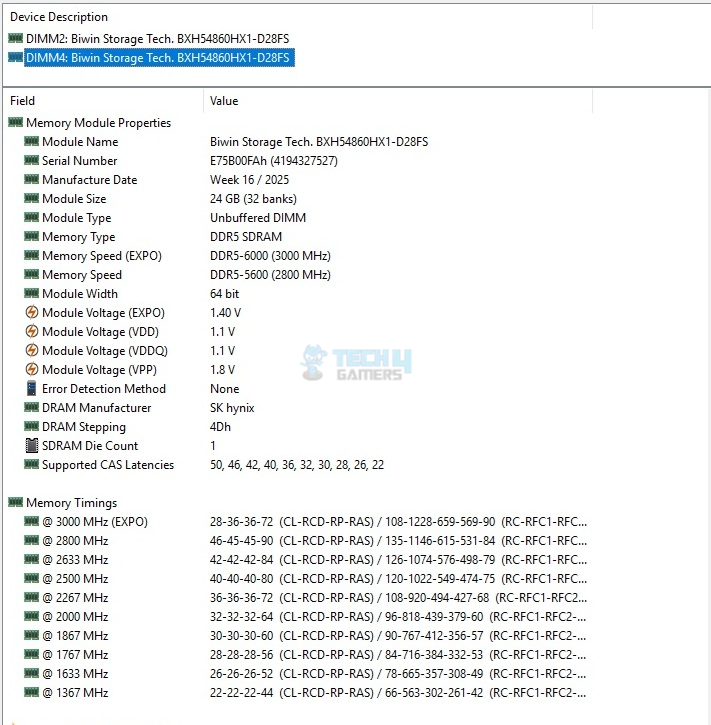Image resolution: width=711 pixels, height=725 pixels.
Task: Click the value Unbuffered DIMM
Action: pos(258,218)
